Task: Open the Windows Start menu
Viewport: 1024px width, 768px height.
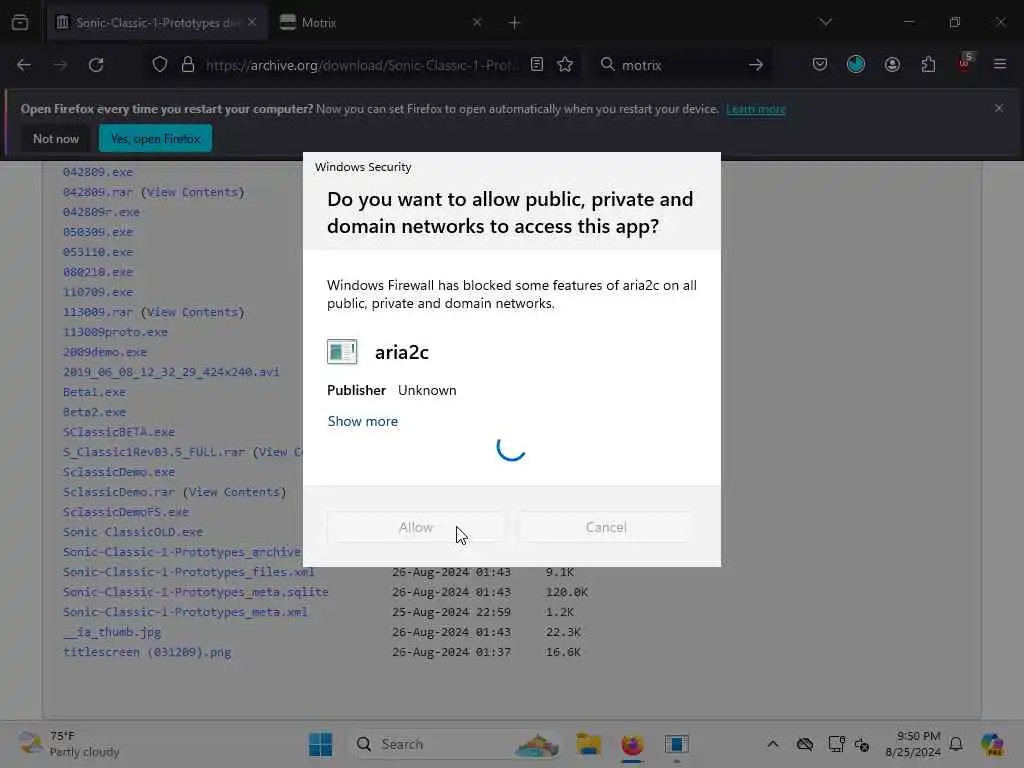Action: pos(320,744)
